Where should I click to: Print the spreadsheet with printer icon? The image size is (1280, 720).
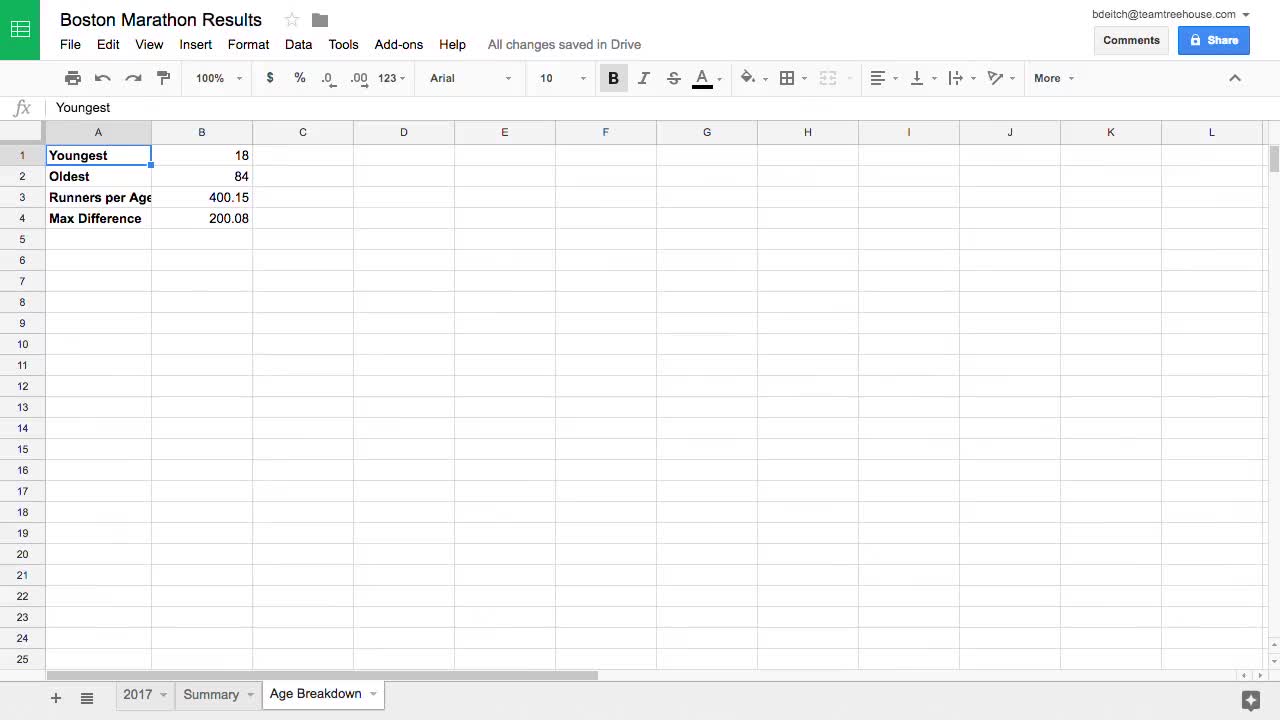[x=73, y=78]
